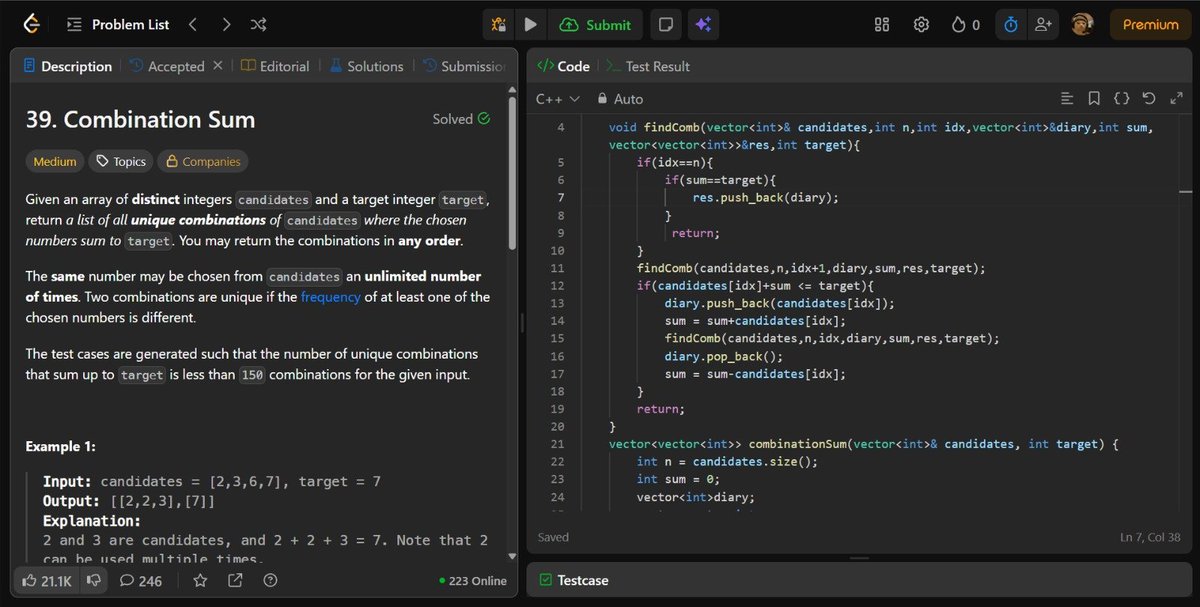Click the Example 1 heading
Image resolution: width=1200 pixels, height=607 pixels.
pos(61,446)
